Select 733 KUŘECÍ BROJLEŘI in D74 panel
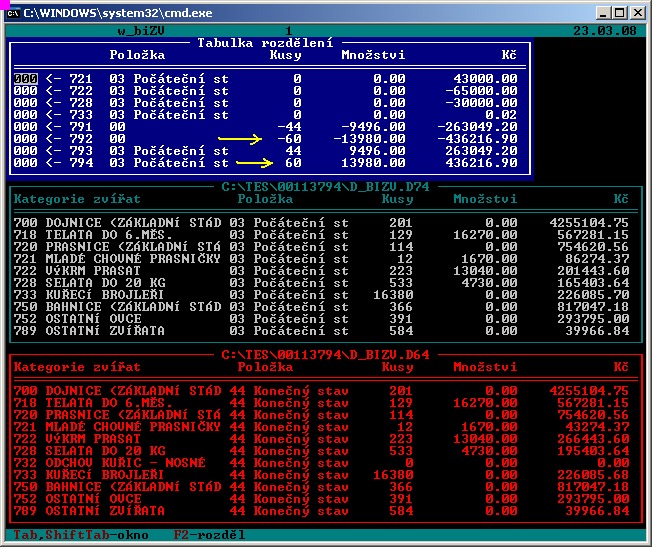The width and height of the screenshot is (652, 547). tap(321, 295)
